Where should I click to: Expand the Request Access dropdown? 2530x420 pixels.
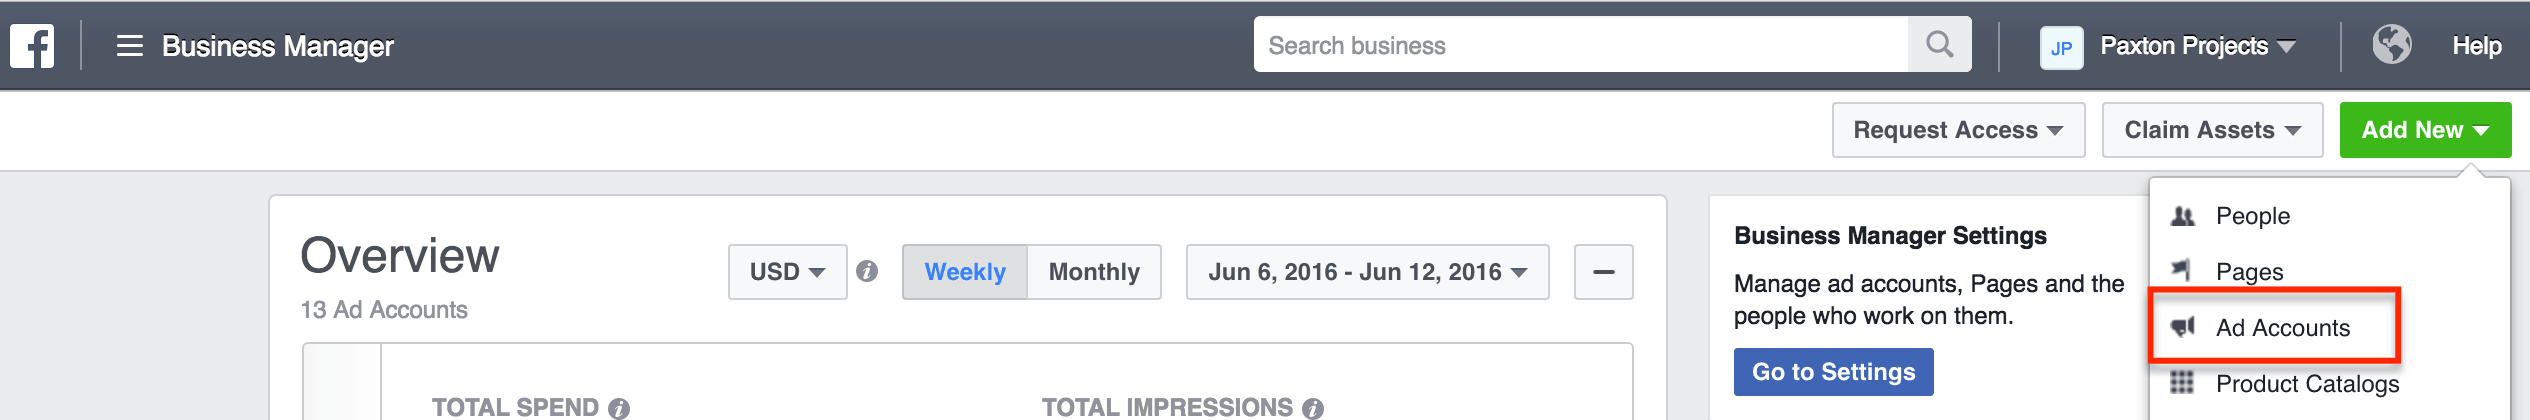click(1957, 130)
